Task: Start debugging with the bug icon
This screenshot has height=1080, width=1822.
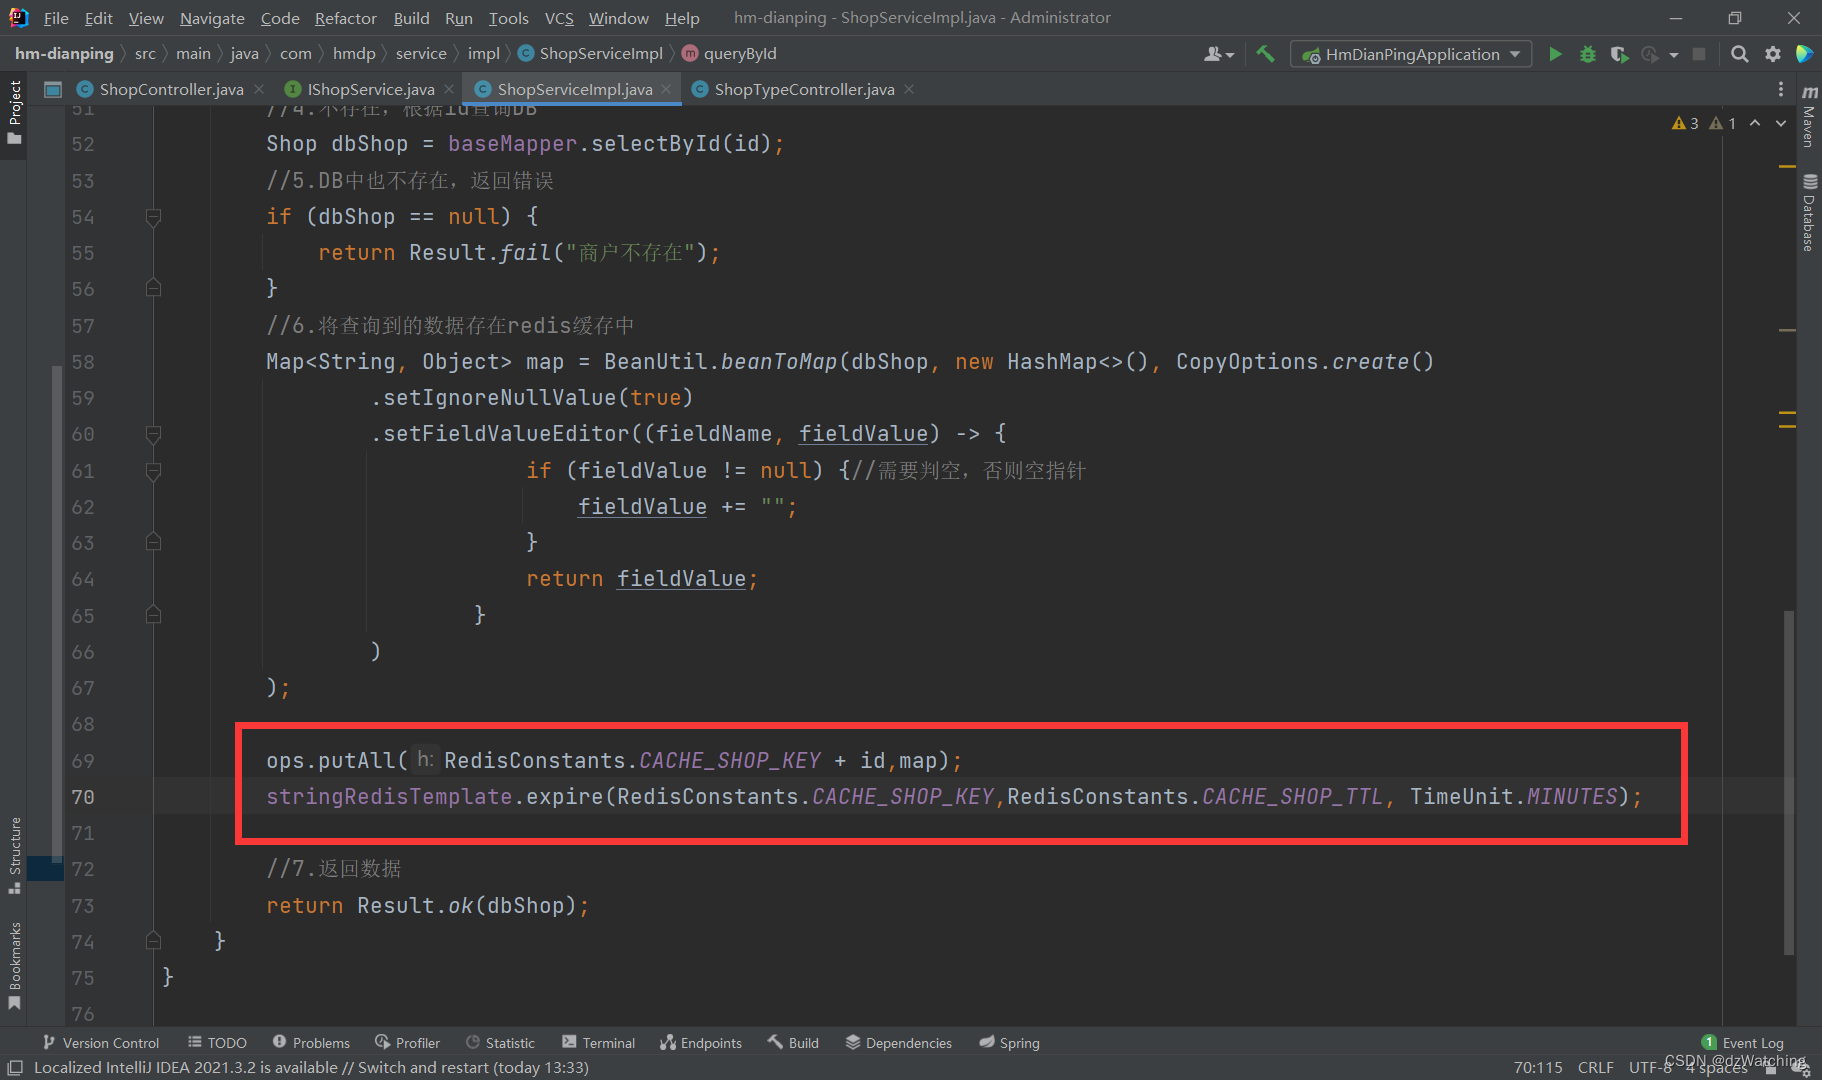Action: click(x=1587, y=54)
